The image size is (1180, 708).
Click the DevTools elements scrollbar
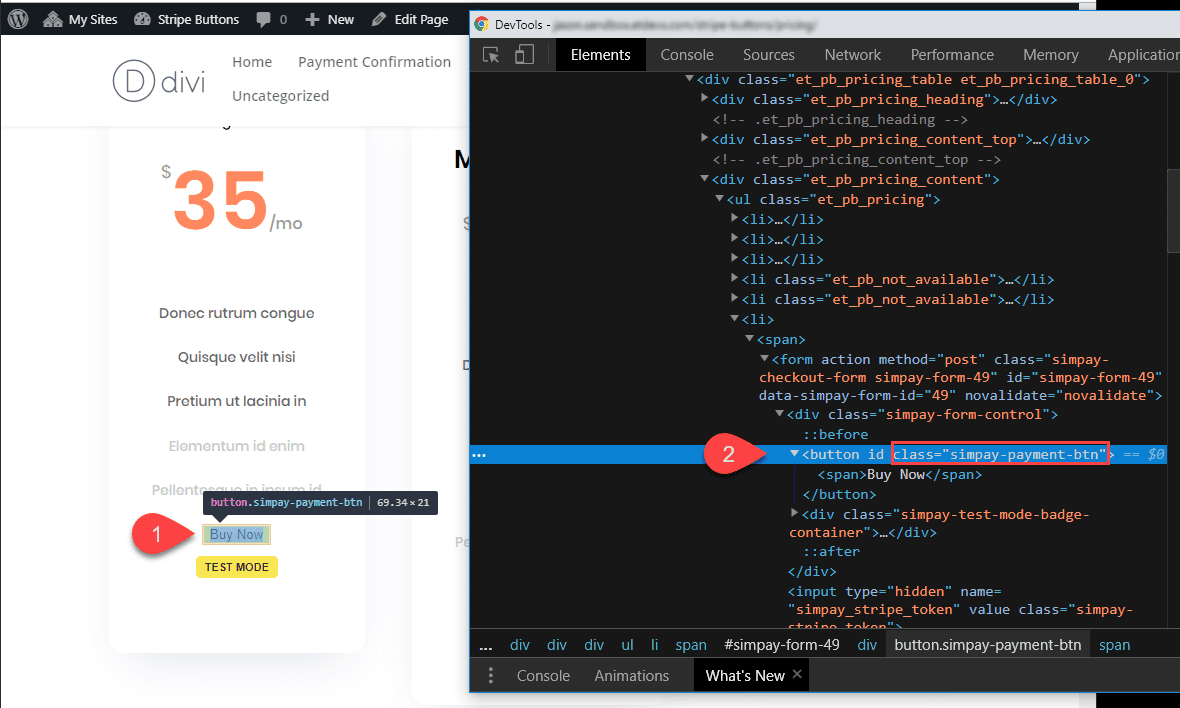1172,210
